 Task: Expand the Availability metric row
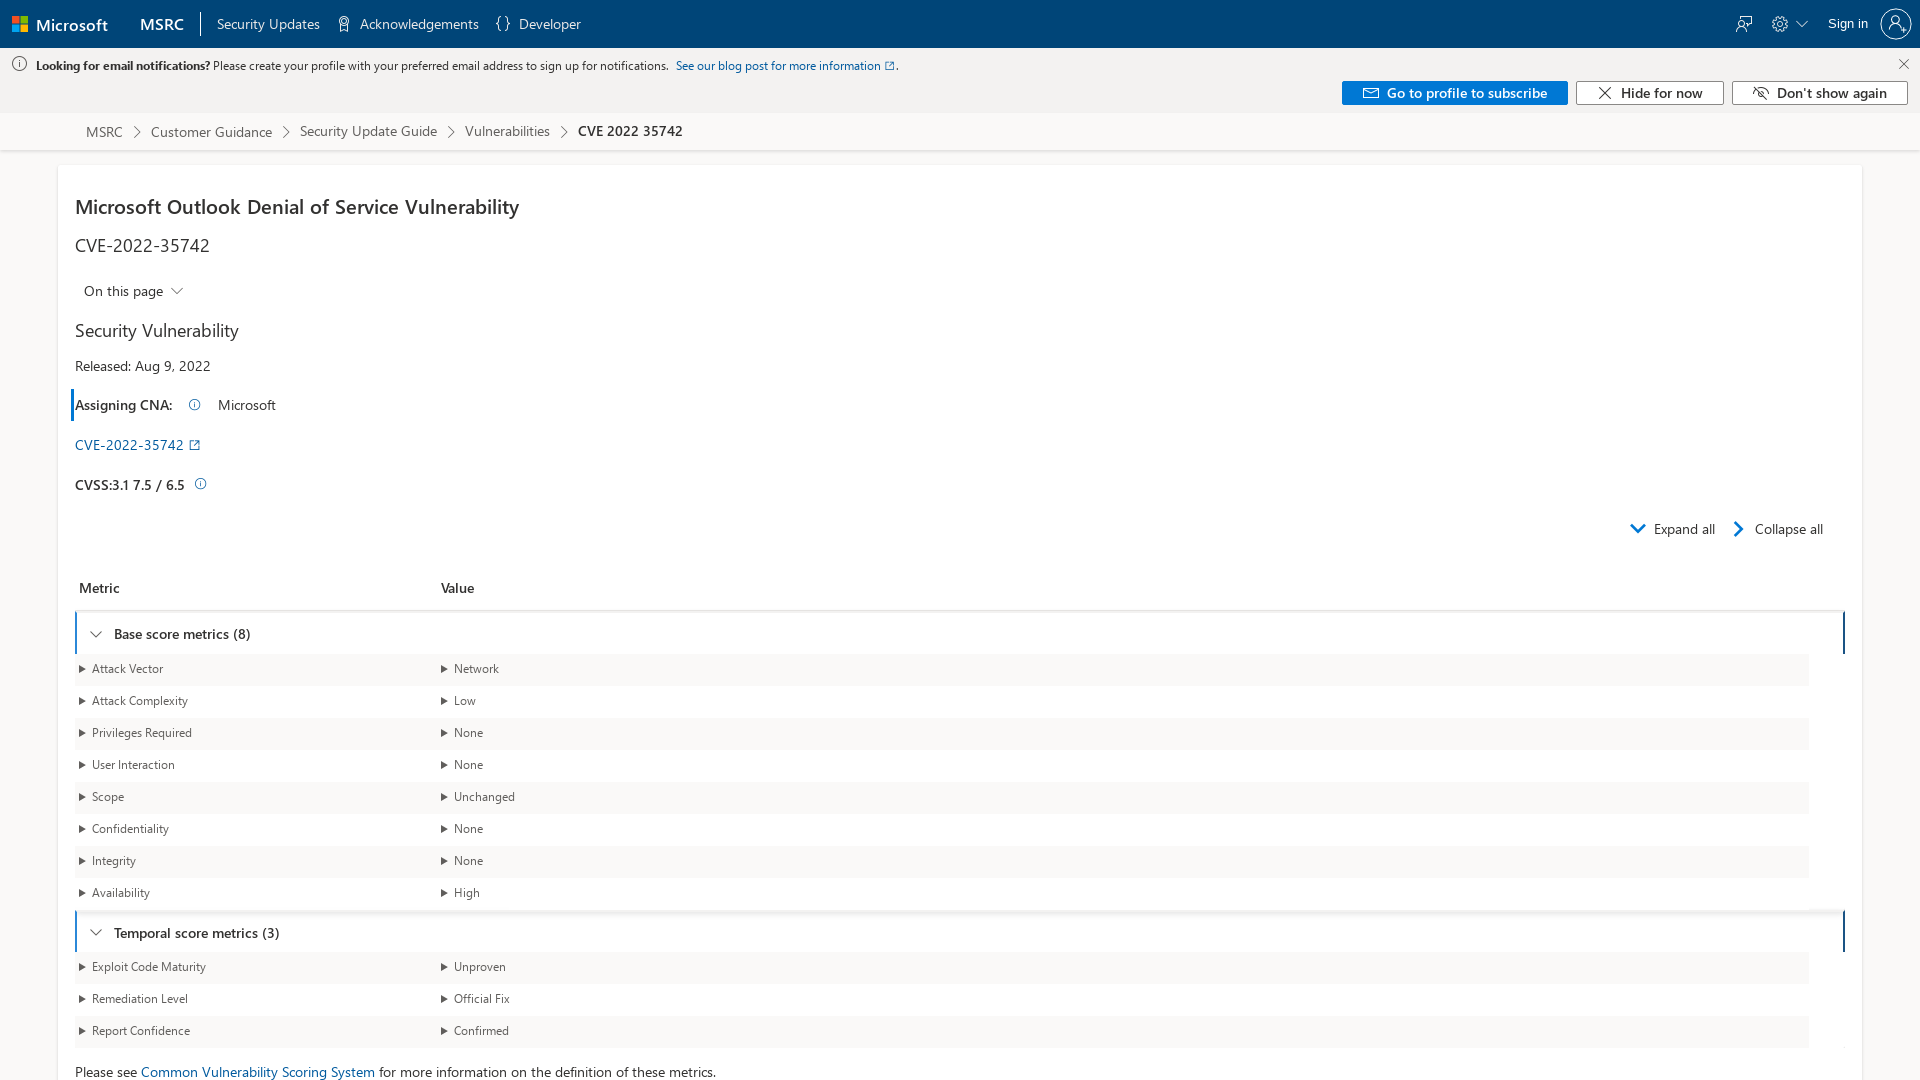point(83,893)
